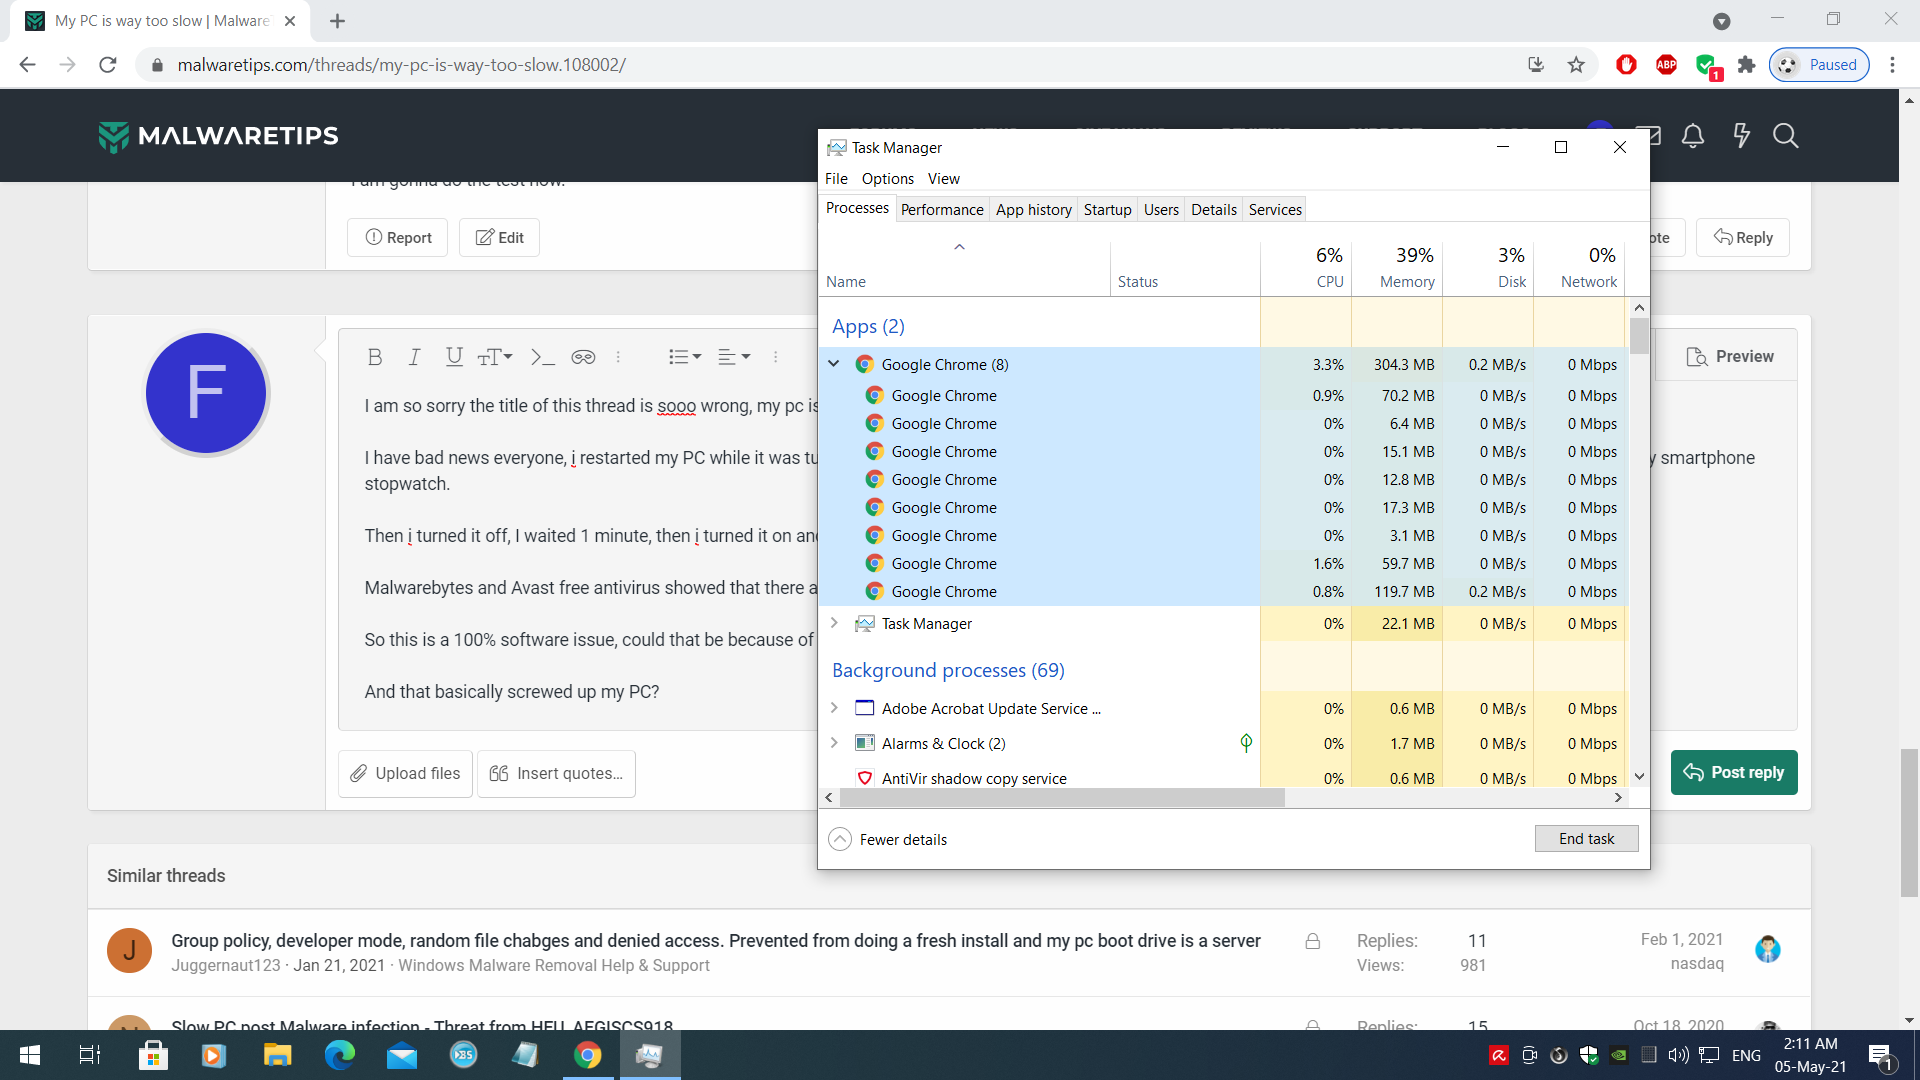The height and width of the screenshot is (1080, 1920).
Task: Bookmark page with the star icon
Action: pyautogui.click(x=1576, y=65)
